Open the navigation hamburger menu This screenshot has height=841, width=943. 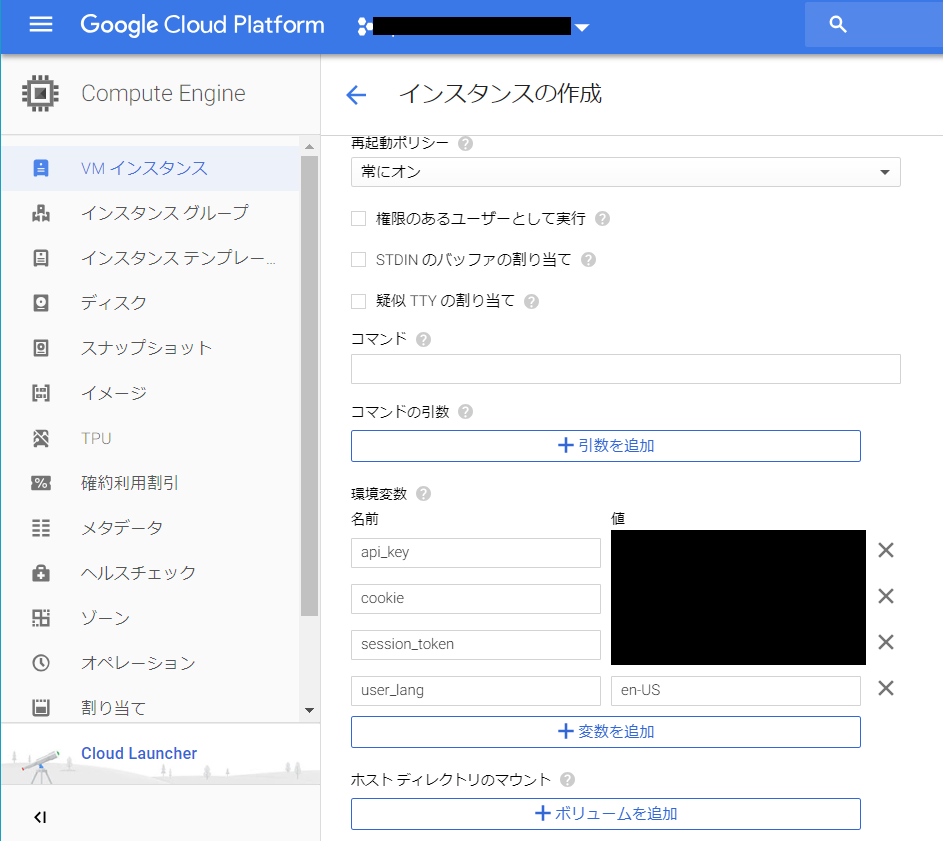(x=40, y=25)
